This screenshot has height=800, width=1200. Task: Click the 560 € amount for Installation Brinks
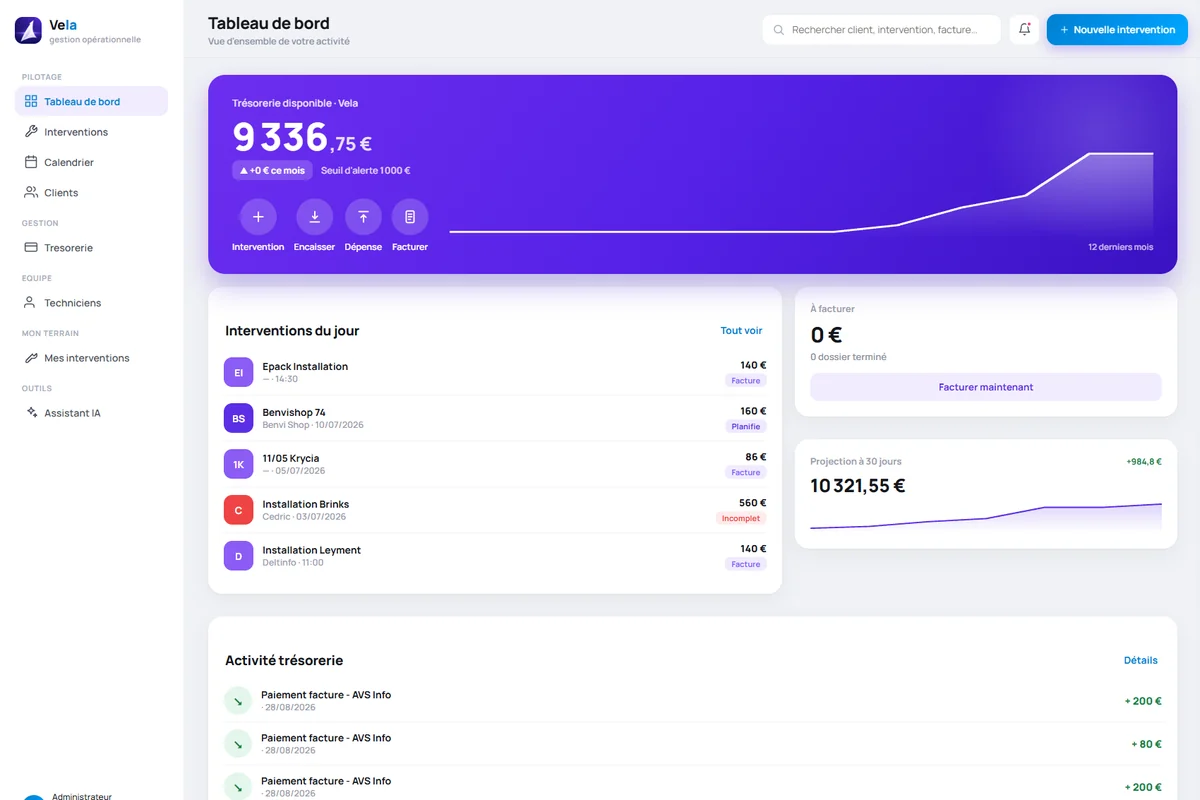tap(753, 503)
